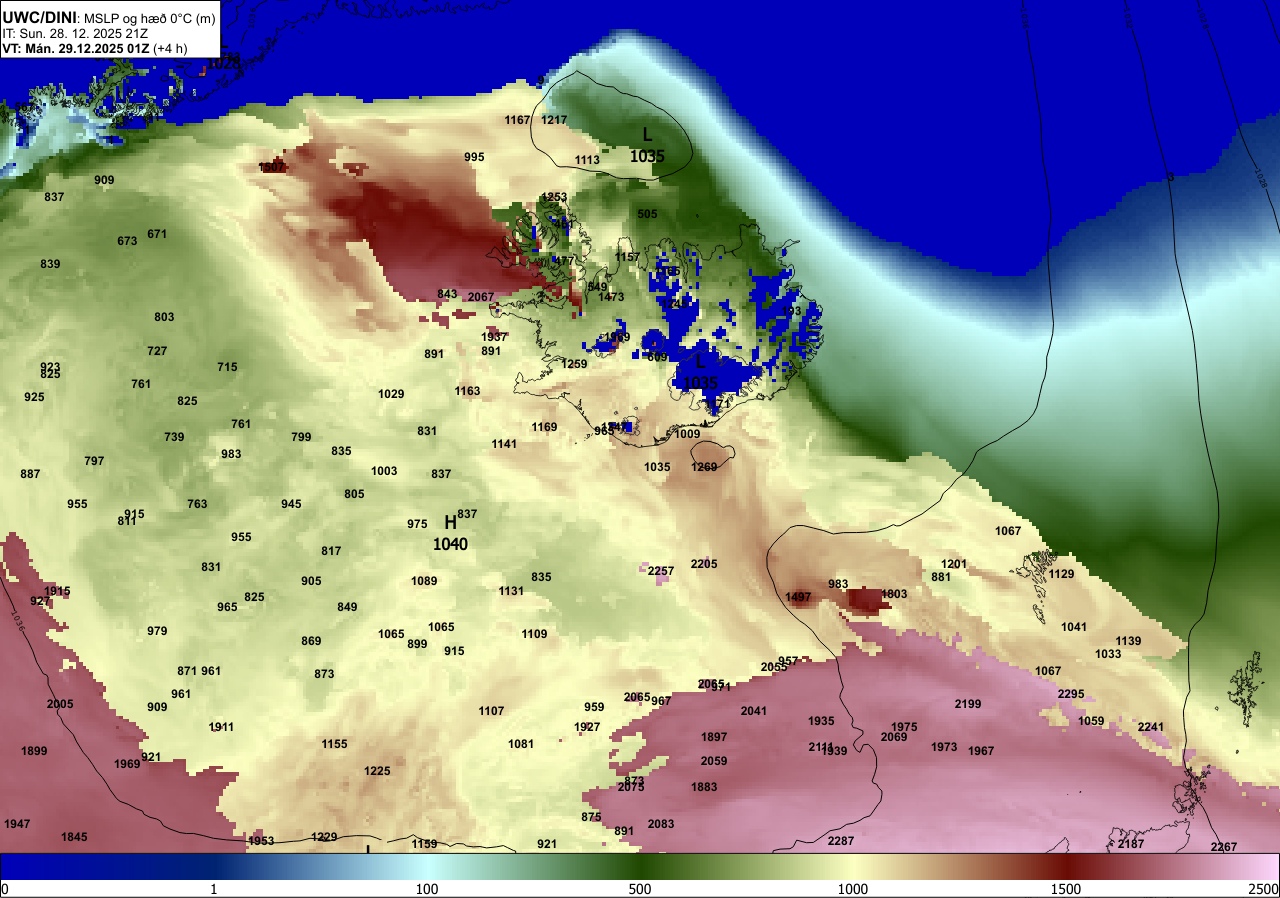This screenshot has height=898, width=1280.
Task: Pick the map value 1029
Action: (x=391, y=394)
